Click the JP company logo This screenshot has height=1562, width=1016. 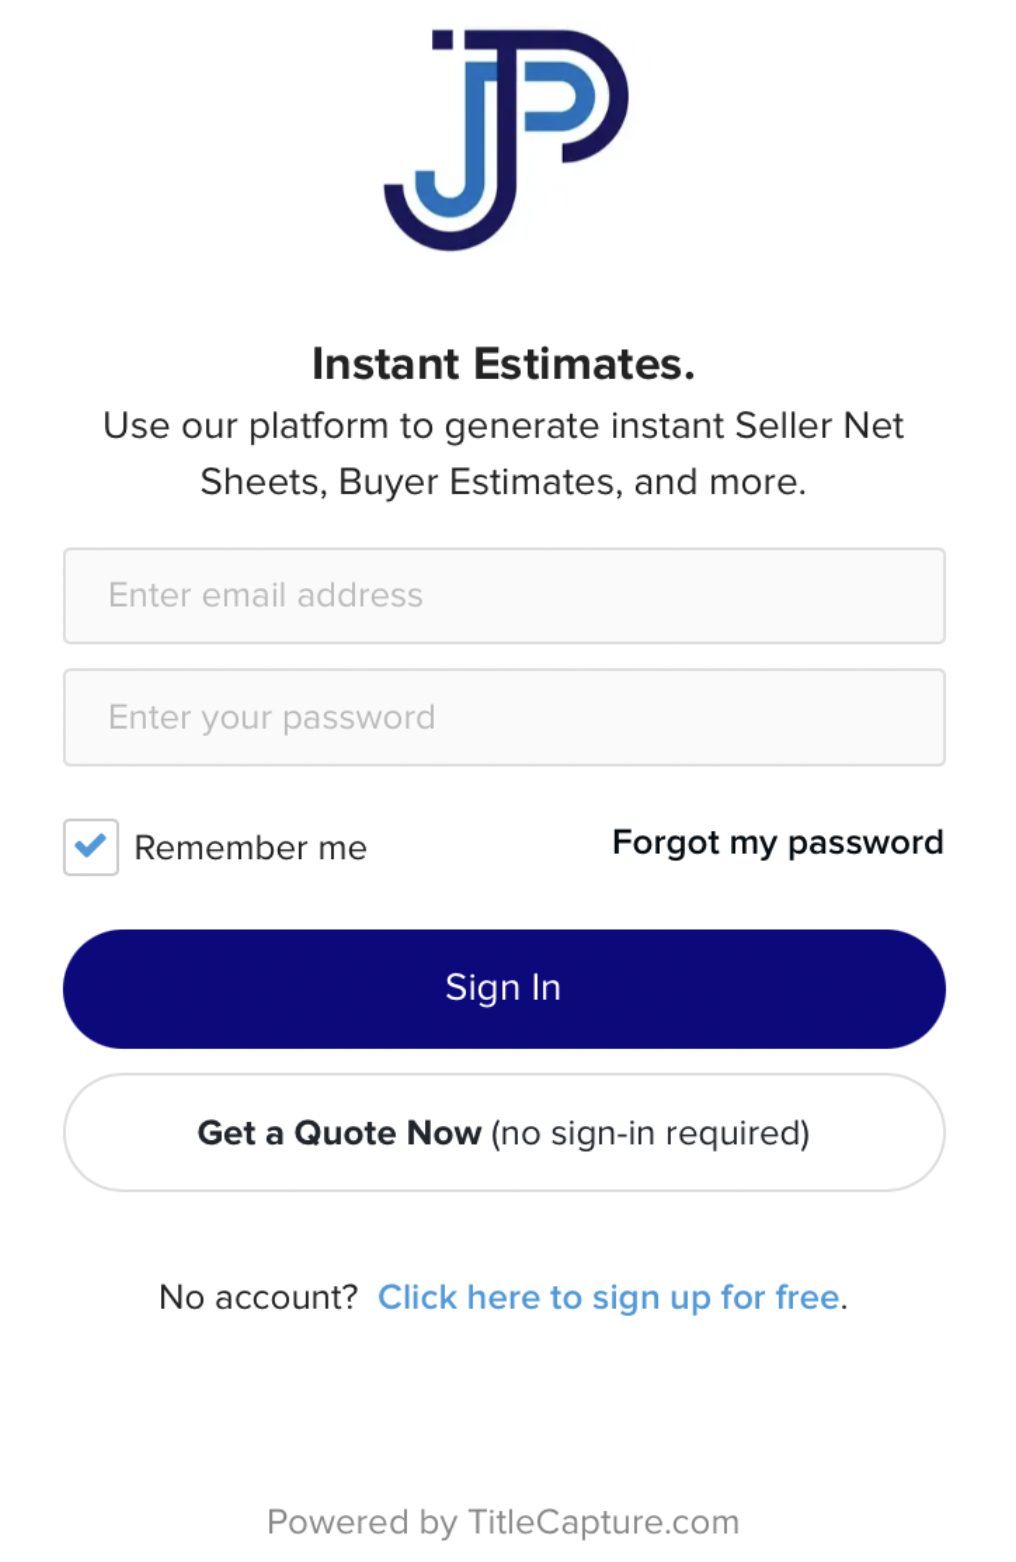click(x=506, y=140)
